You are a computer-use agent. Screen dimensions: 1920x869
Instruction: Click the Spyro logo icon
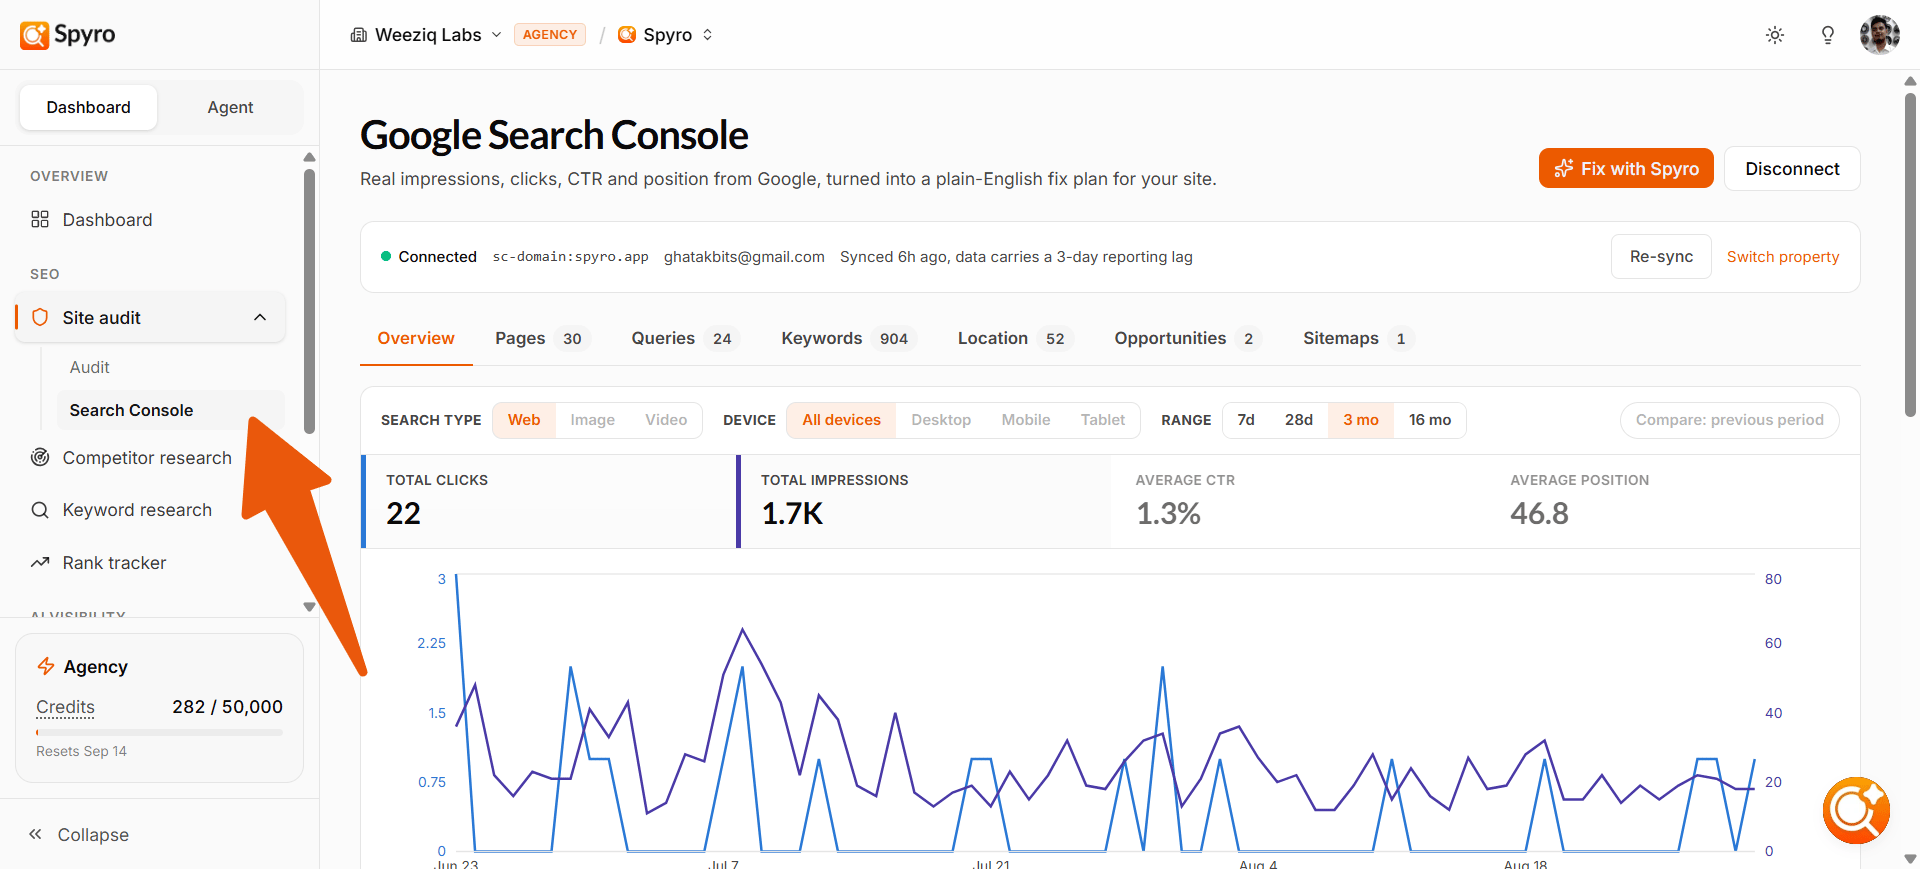(34, 35)
